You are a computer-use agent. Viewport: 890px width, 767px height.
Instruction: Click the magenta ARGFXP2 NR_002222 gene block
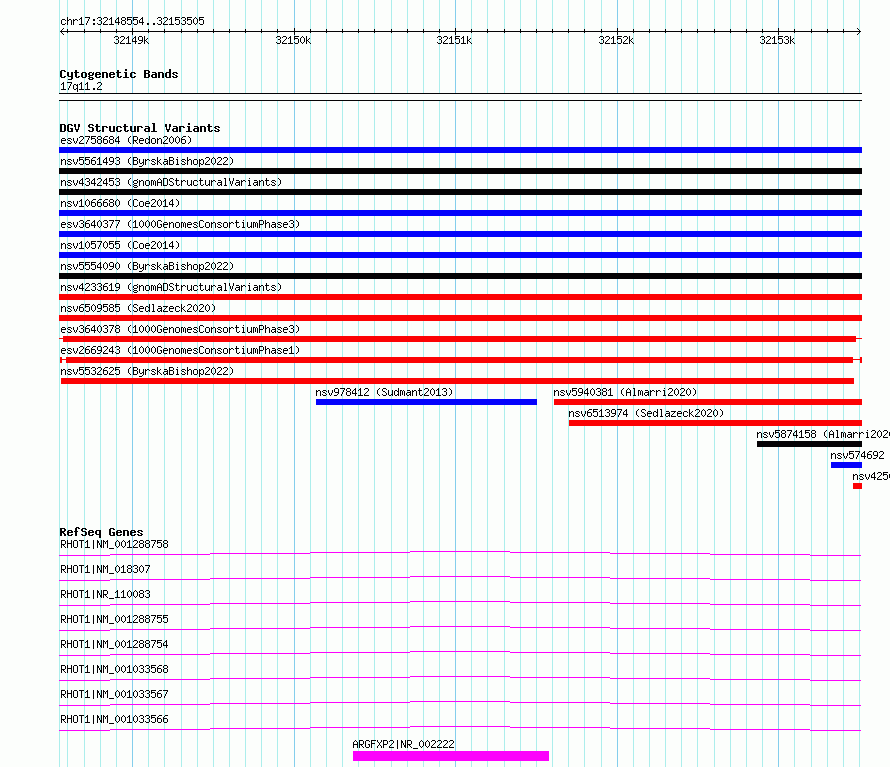pyautogui.click(x=451, y=756)
